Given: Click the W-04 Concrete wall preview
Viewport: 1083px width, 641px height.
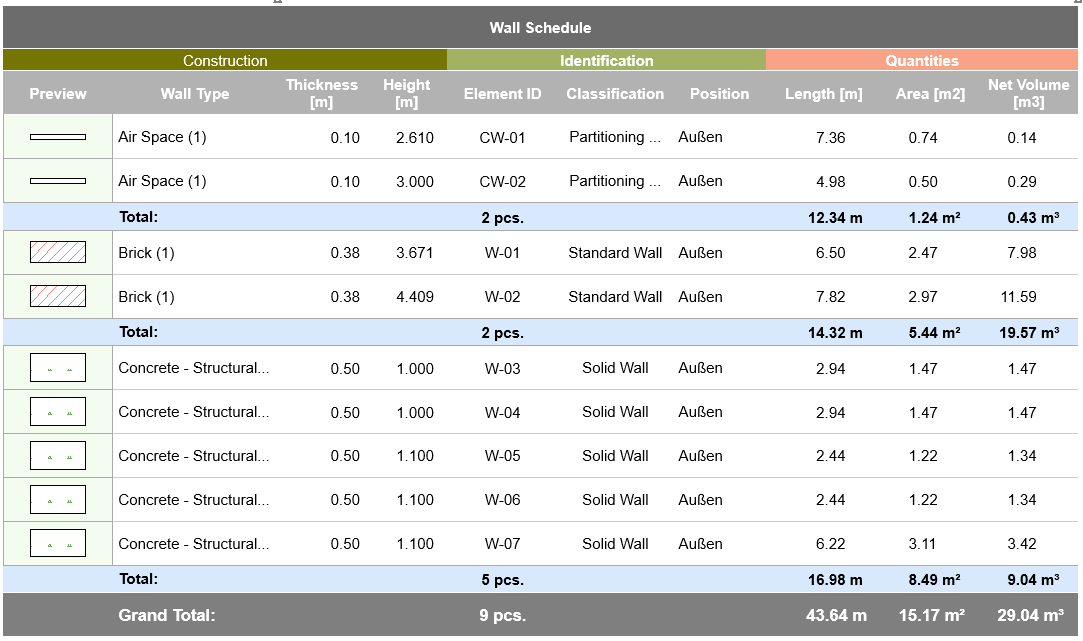Looking at the screenshot, I should click(57, 411).
